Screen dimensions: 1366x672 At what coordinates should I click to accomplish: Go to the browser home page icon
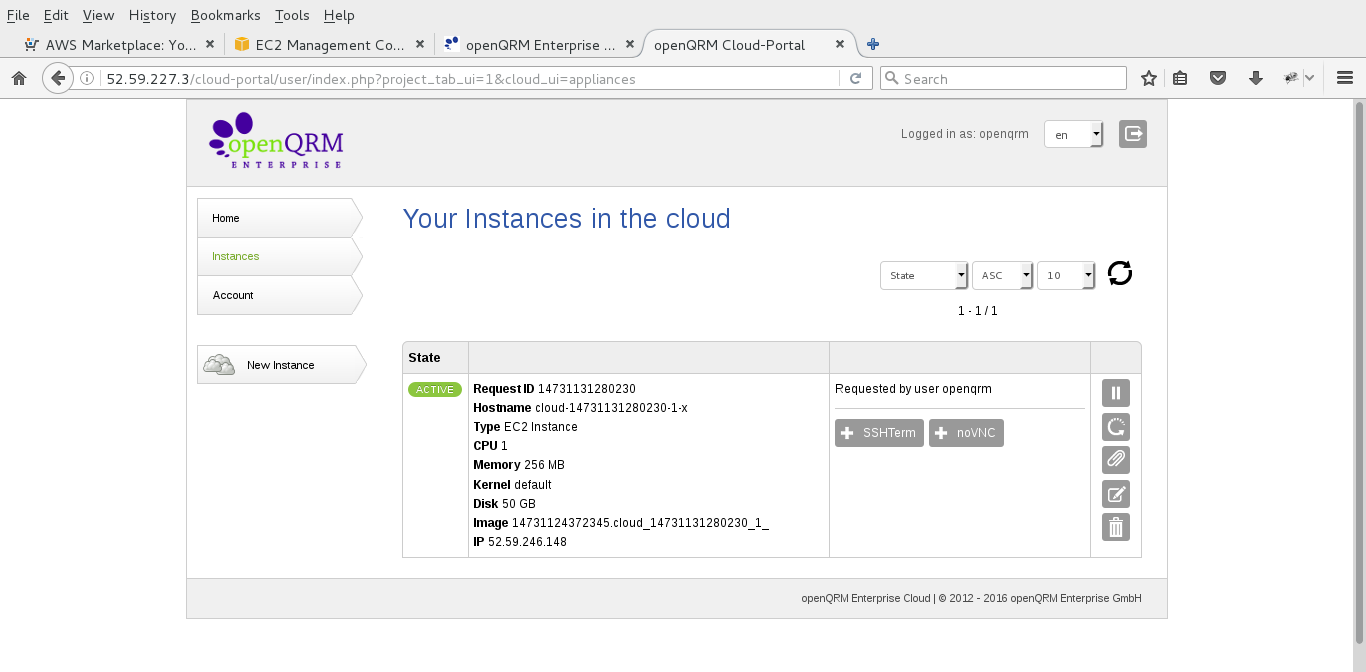[19, 78]
